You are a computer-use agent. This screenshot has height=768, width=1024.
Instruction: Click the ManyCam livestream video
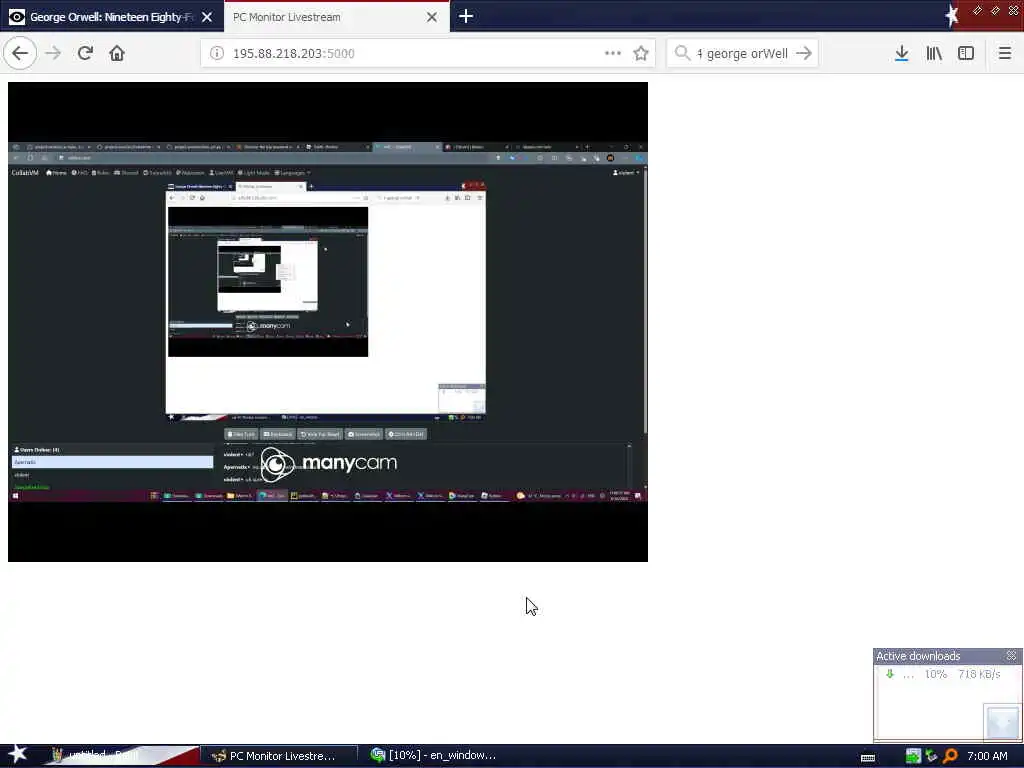tap(328, 321)
